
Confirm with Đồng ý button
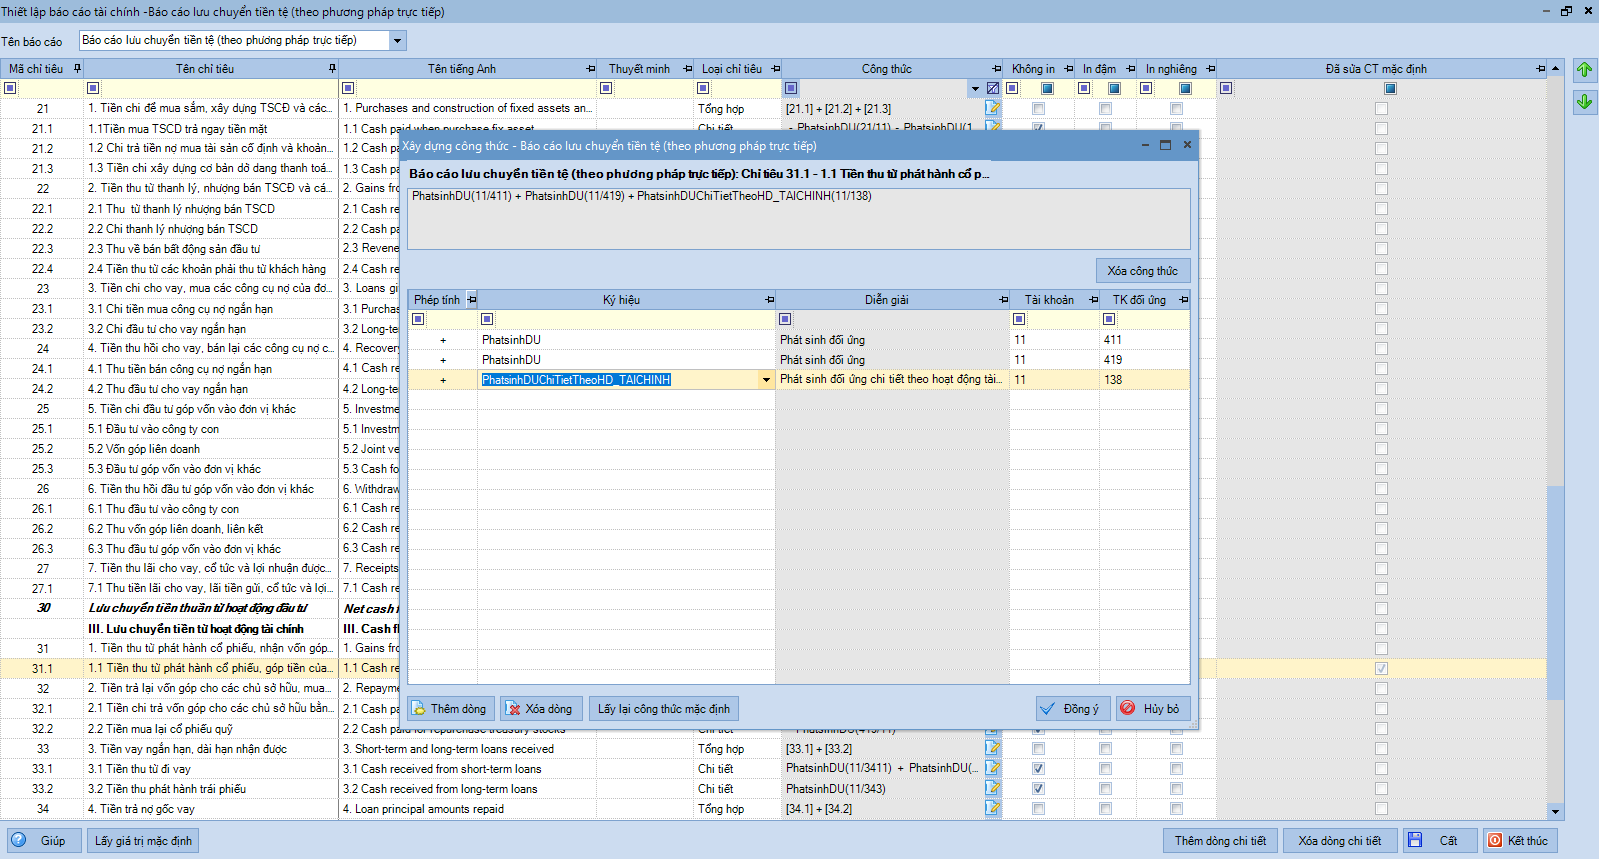[1071, 709]
